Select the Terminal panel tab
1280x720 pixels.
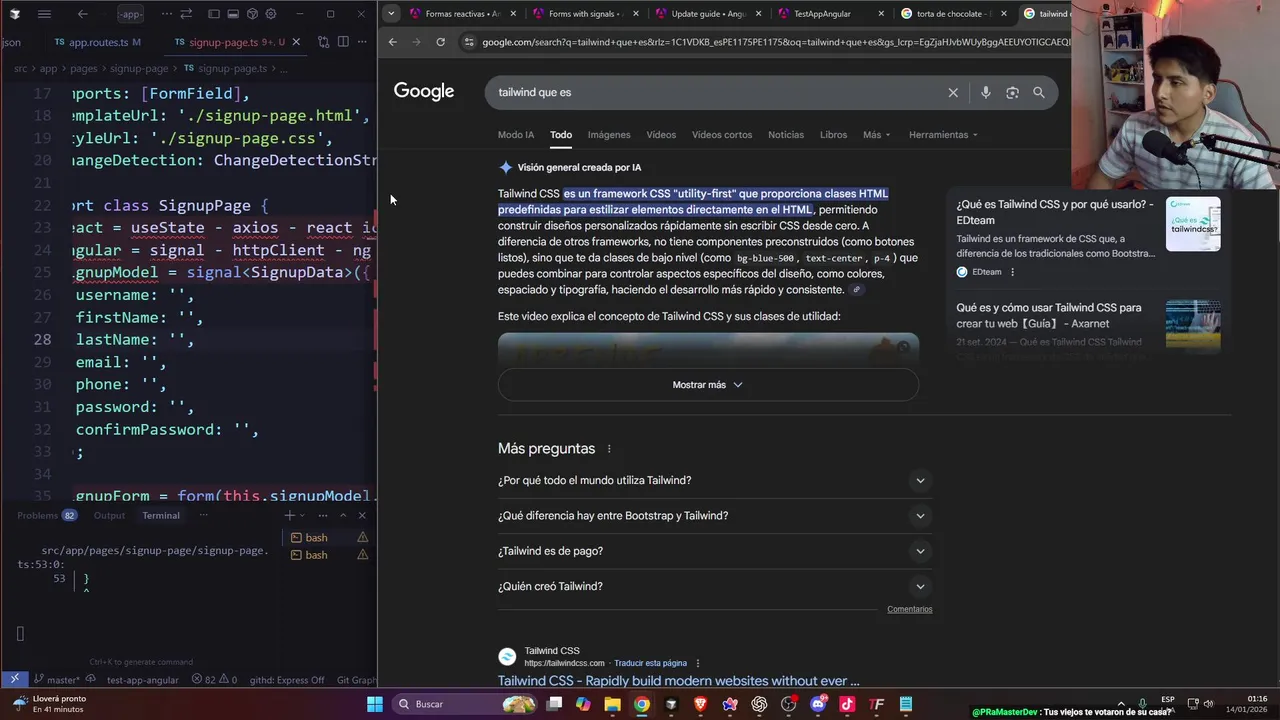160,515
